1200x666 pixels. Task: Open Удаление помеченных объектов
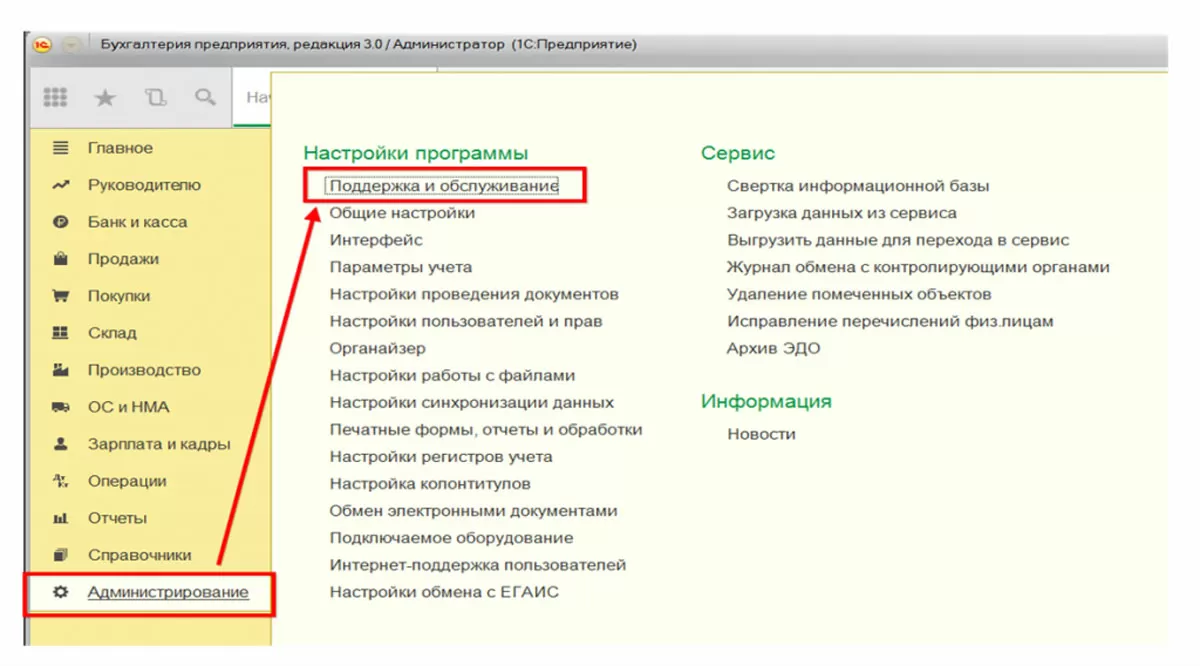click(x=859, y=294)
